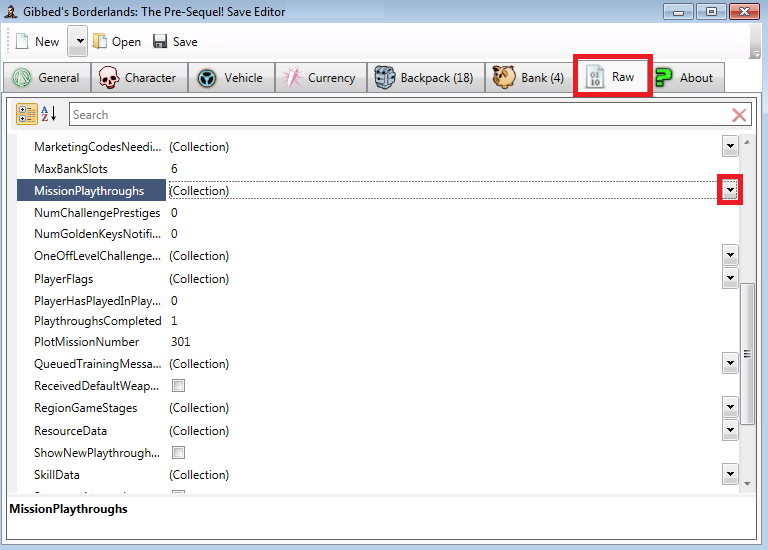Select the RegionGameStages property name
The width and height of the screenshot is (768, 550).
85,408
